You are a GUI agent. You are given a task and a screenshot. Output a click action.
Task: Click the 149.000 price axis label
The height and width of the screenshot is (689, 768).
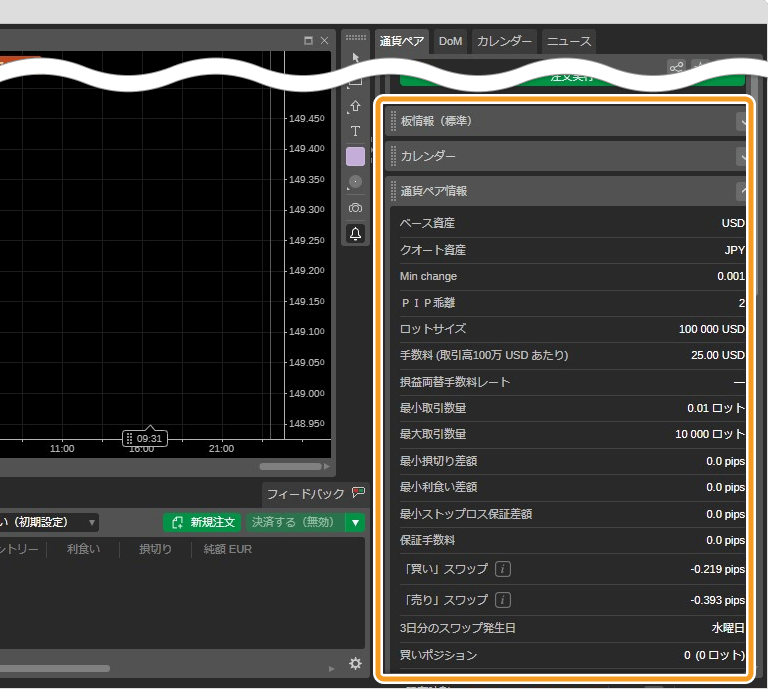pos(307,393)
